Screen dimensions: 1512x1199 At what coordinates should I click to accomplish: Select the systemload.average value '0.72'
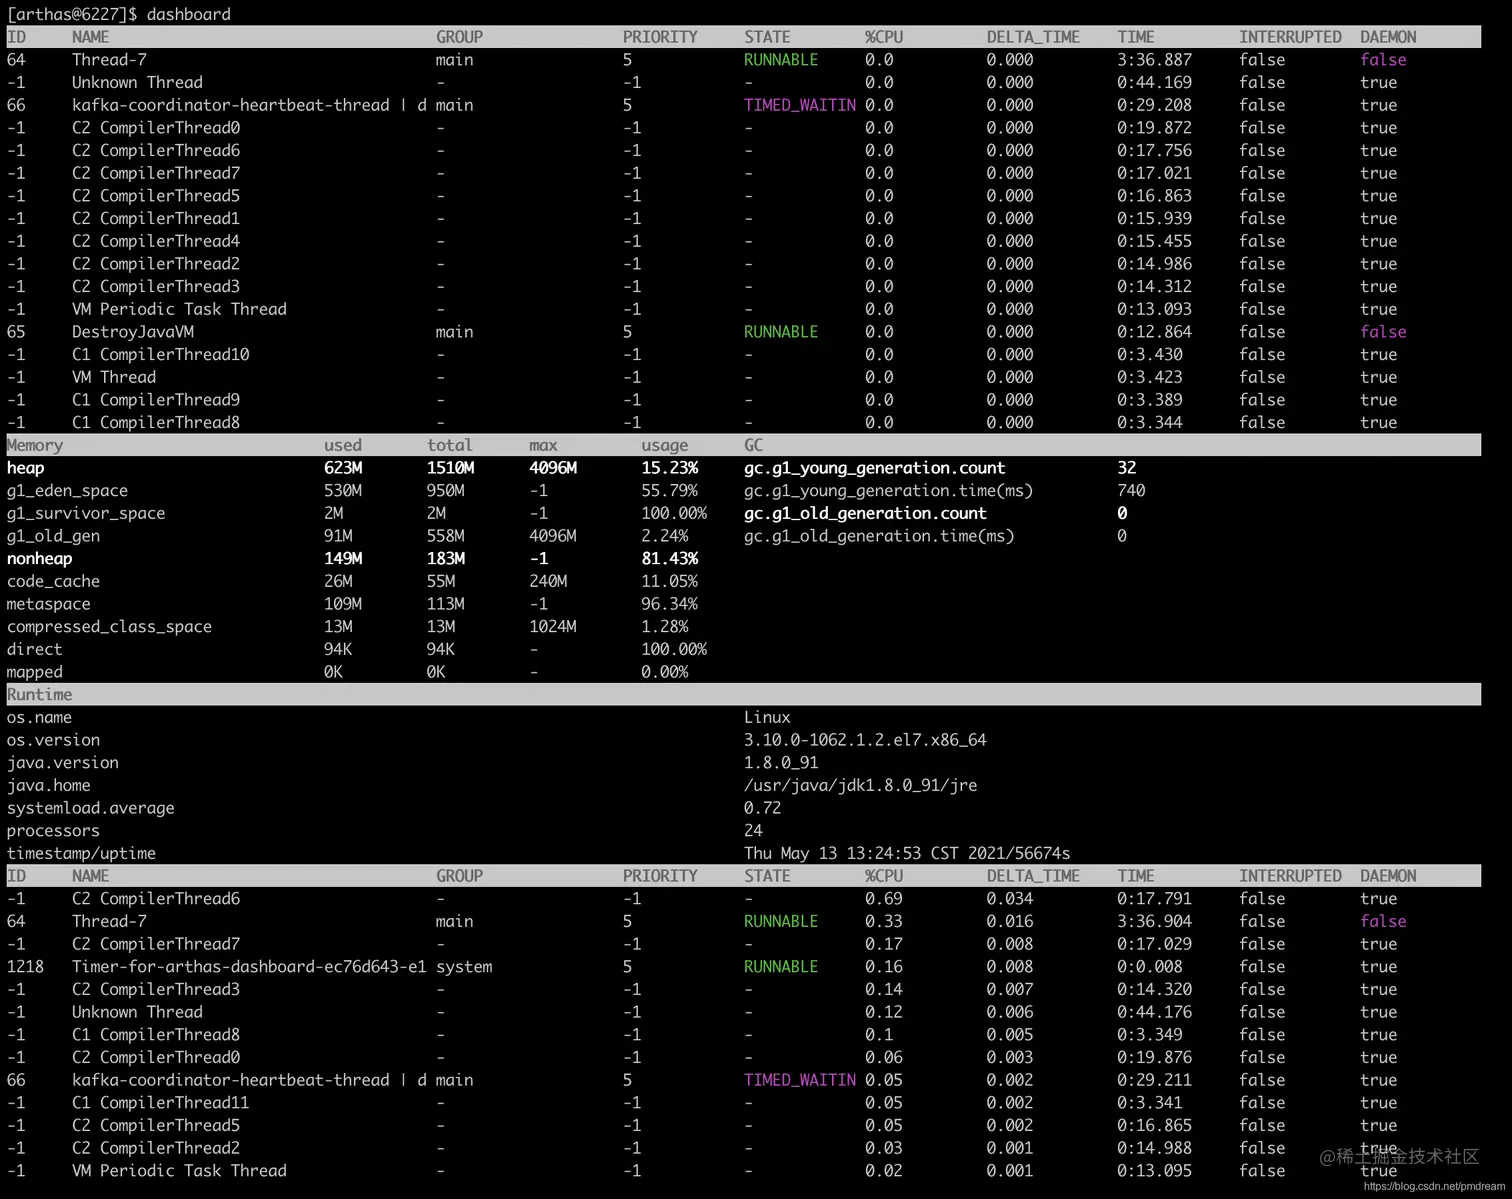click(x=762, y=808)
